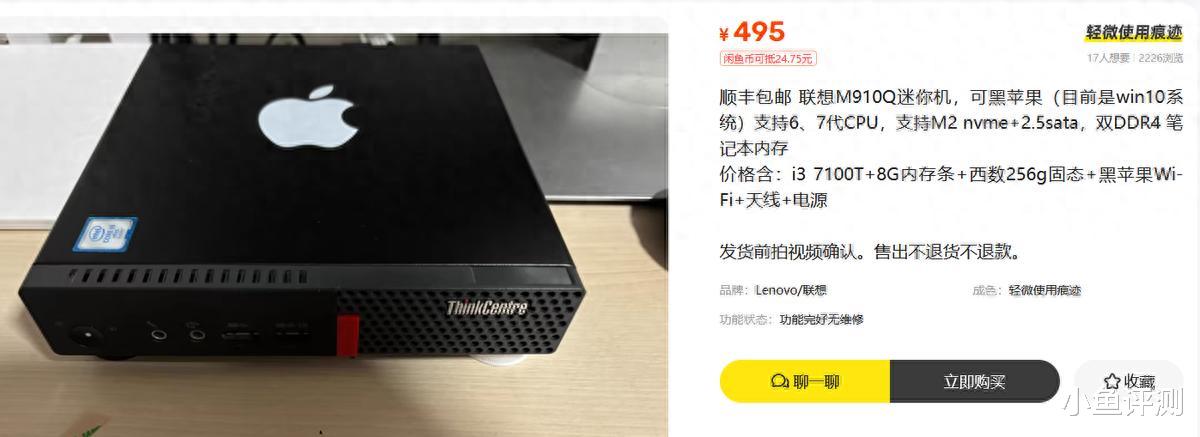Add listing to favorites via 收藏
The width and height of the screenshot is (1200, 437).
click(x=1128, y=381)
